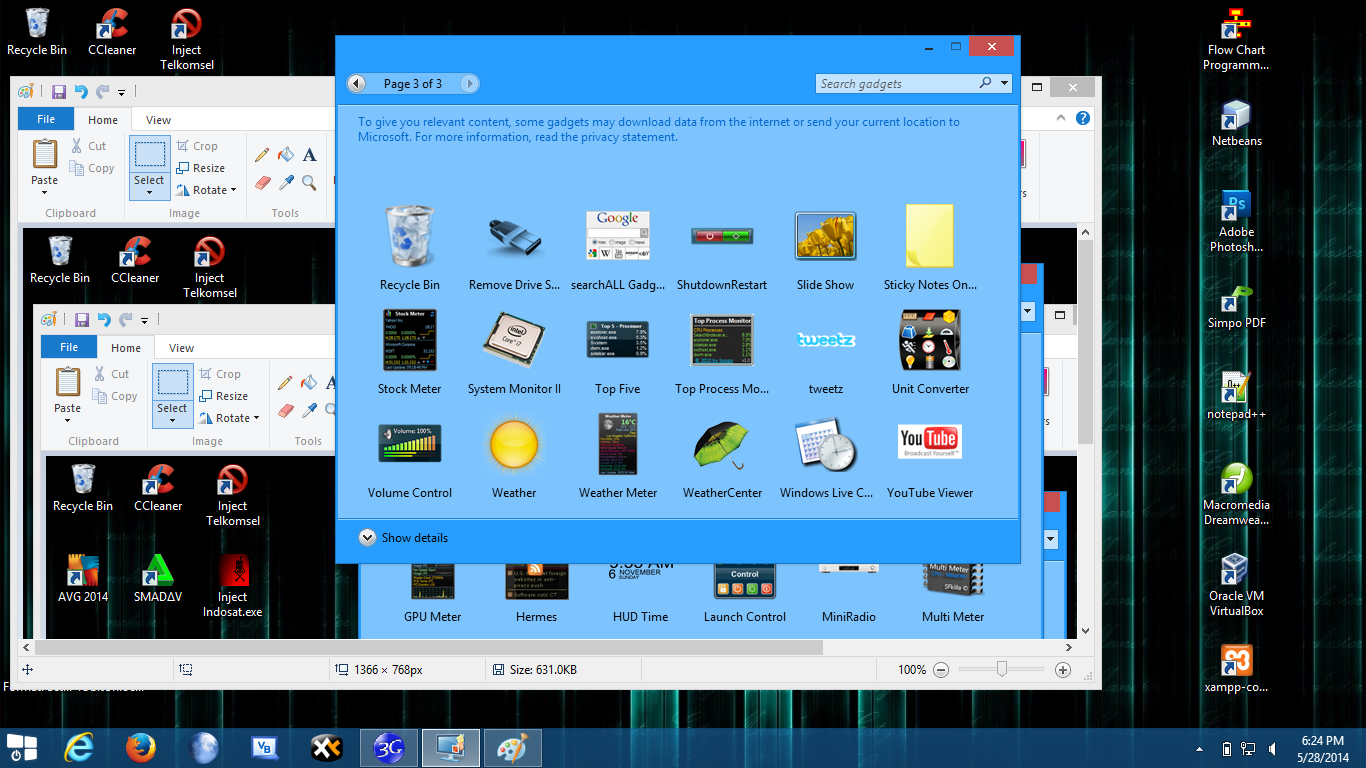Click Crop in the outer Paint ribbon

[197, 146]
